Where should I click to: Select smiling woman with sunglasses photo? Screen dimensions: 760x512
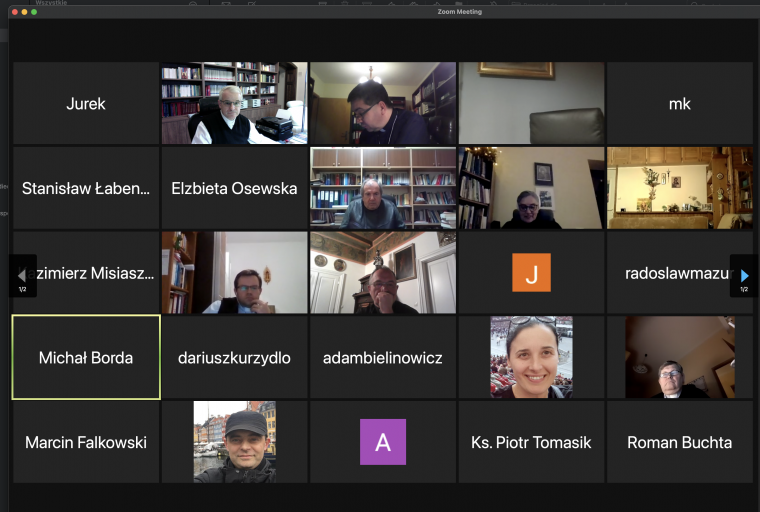(x=531, y=357)
